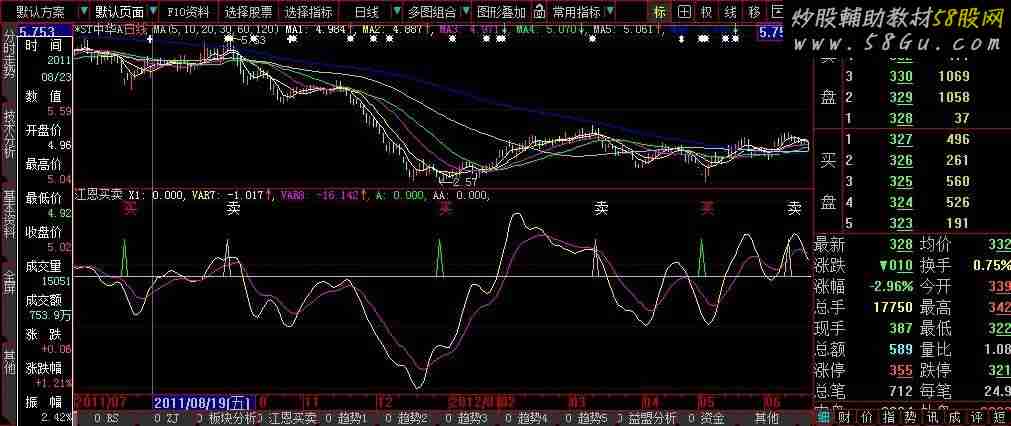This screenshot has width=1011, height=426.
Task: Open the 常用指标 dropdown arrow
Action: pos(609,12)
